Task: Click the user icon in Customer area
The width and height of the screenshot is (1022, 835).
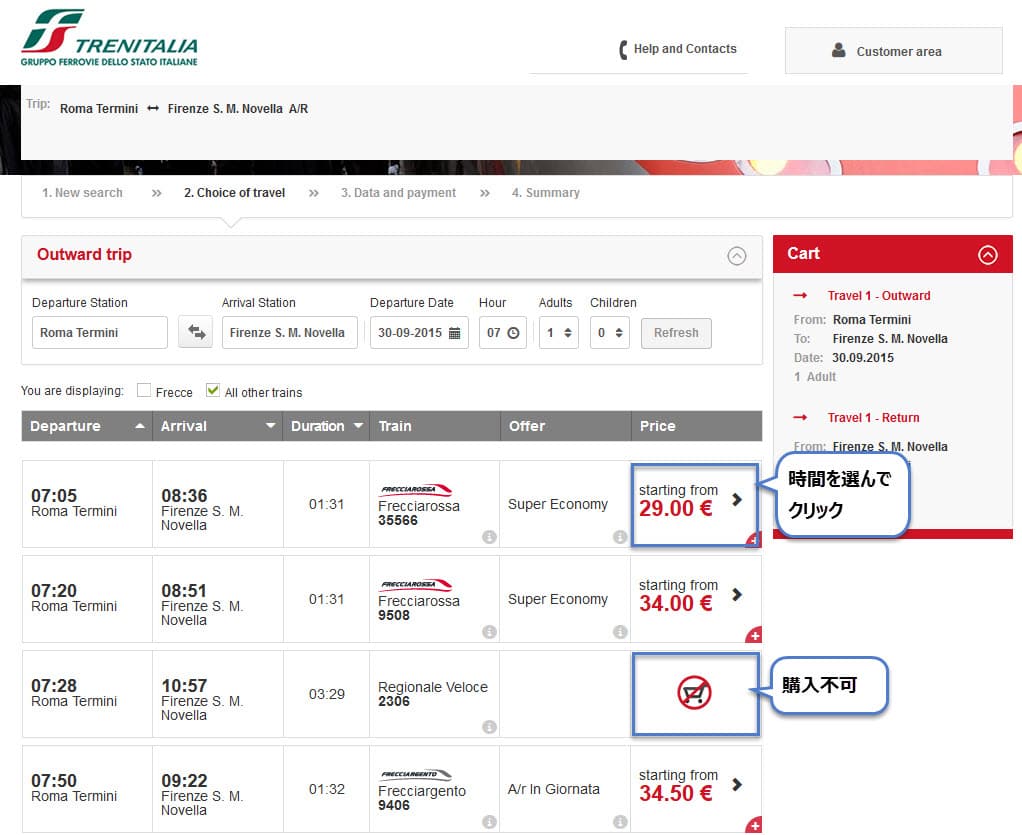Action: pyautogui.click(x=839, y=50)
